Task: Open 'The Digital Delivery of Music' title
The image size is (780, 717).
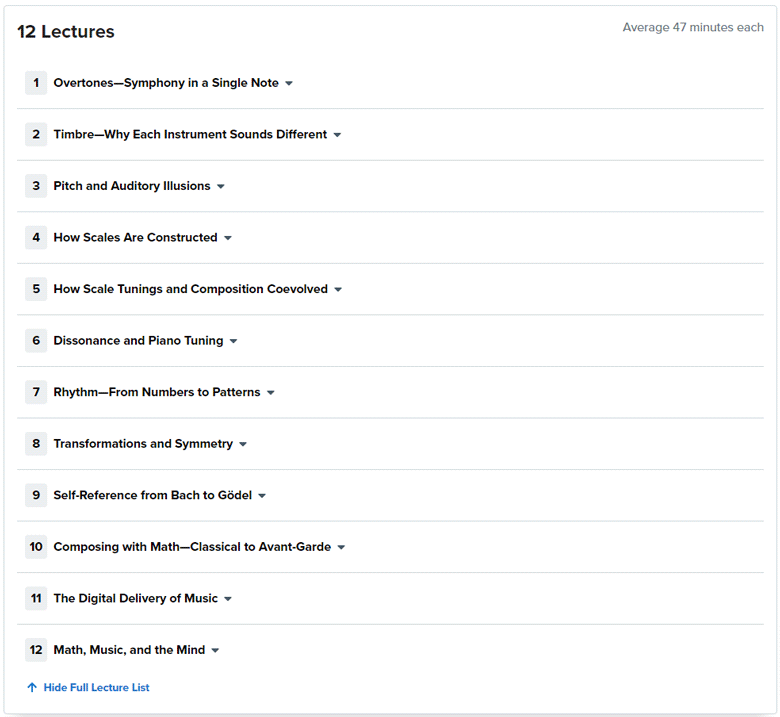Action: [136, 598]
